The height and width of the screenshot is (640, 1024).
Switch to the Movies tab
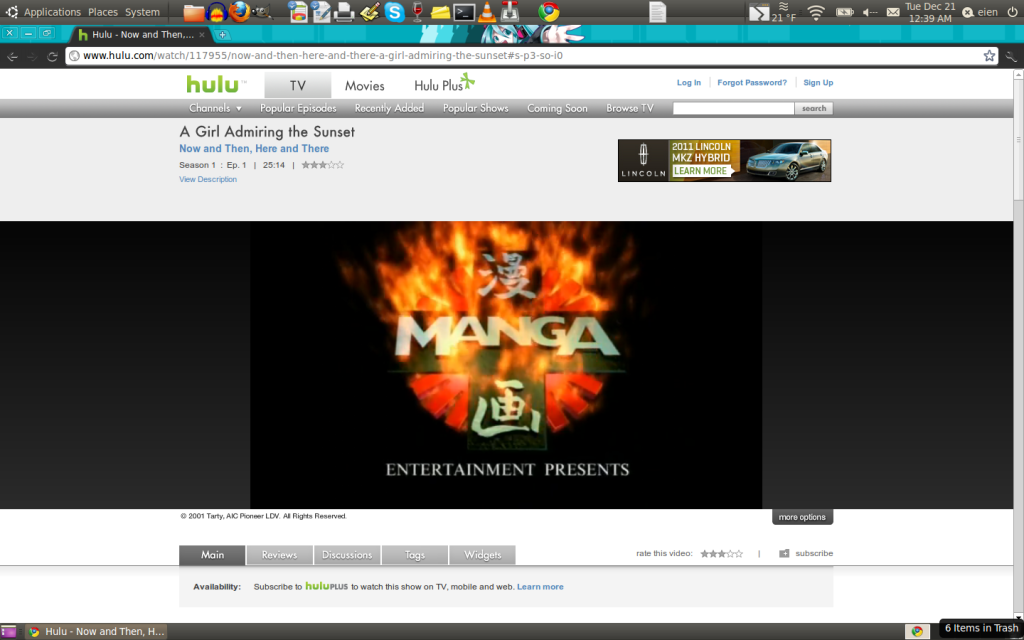(364, 86)
